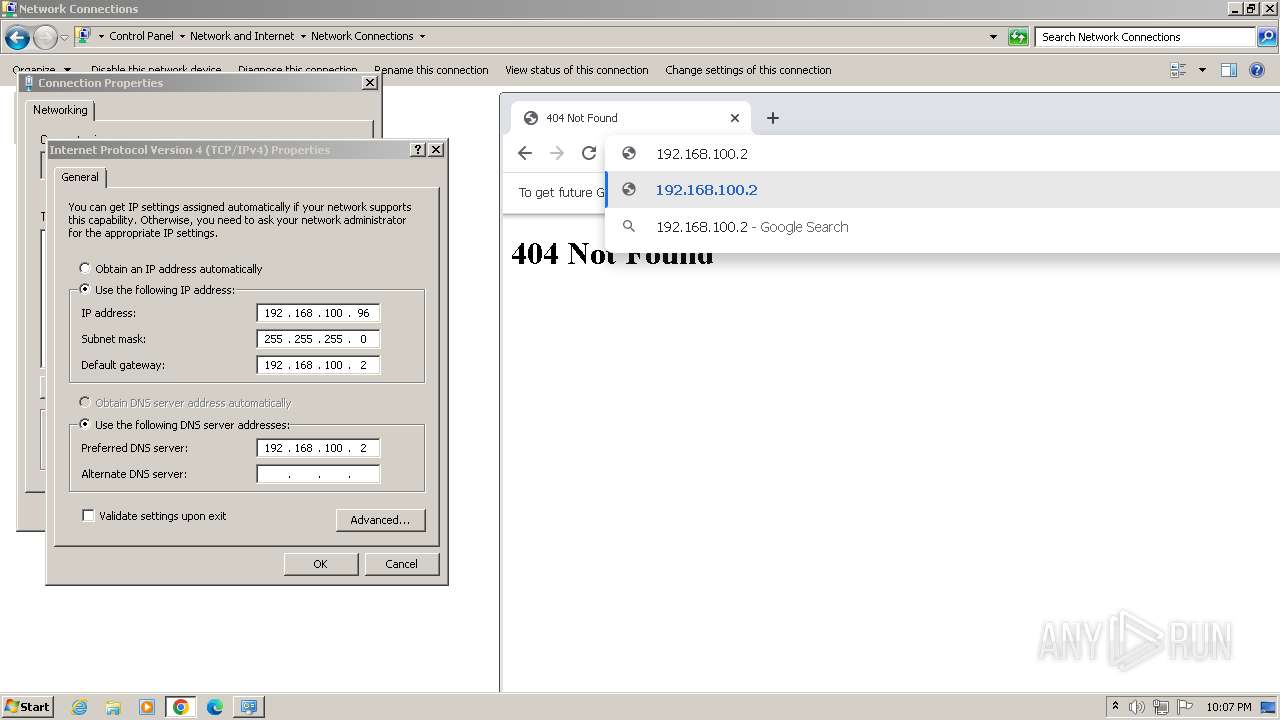Close the Connection Properties dialog
The height and width of the screenshot is (720, 1280).
(369, 83)
